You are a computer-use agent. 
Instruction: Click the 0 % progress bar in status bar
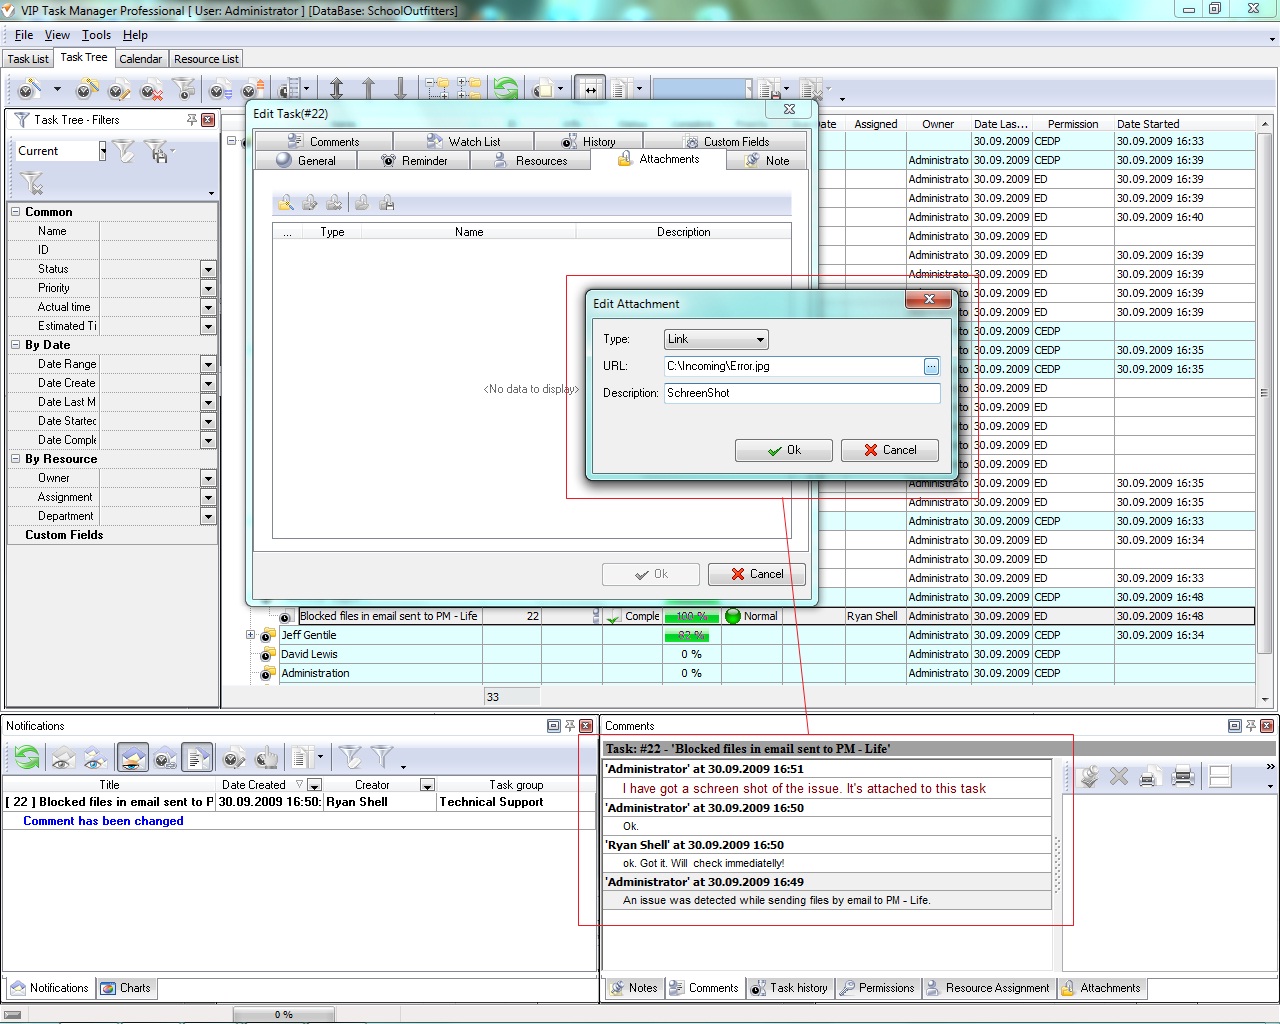point(284,1014)
